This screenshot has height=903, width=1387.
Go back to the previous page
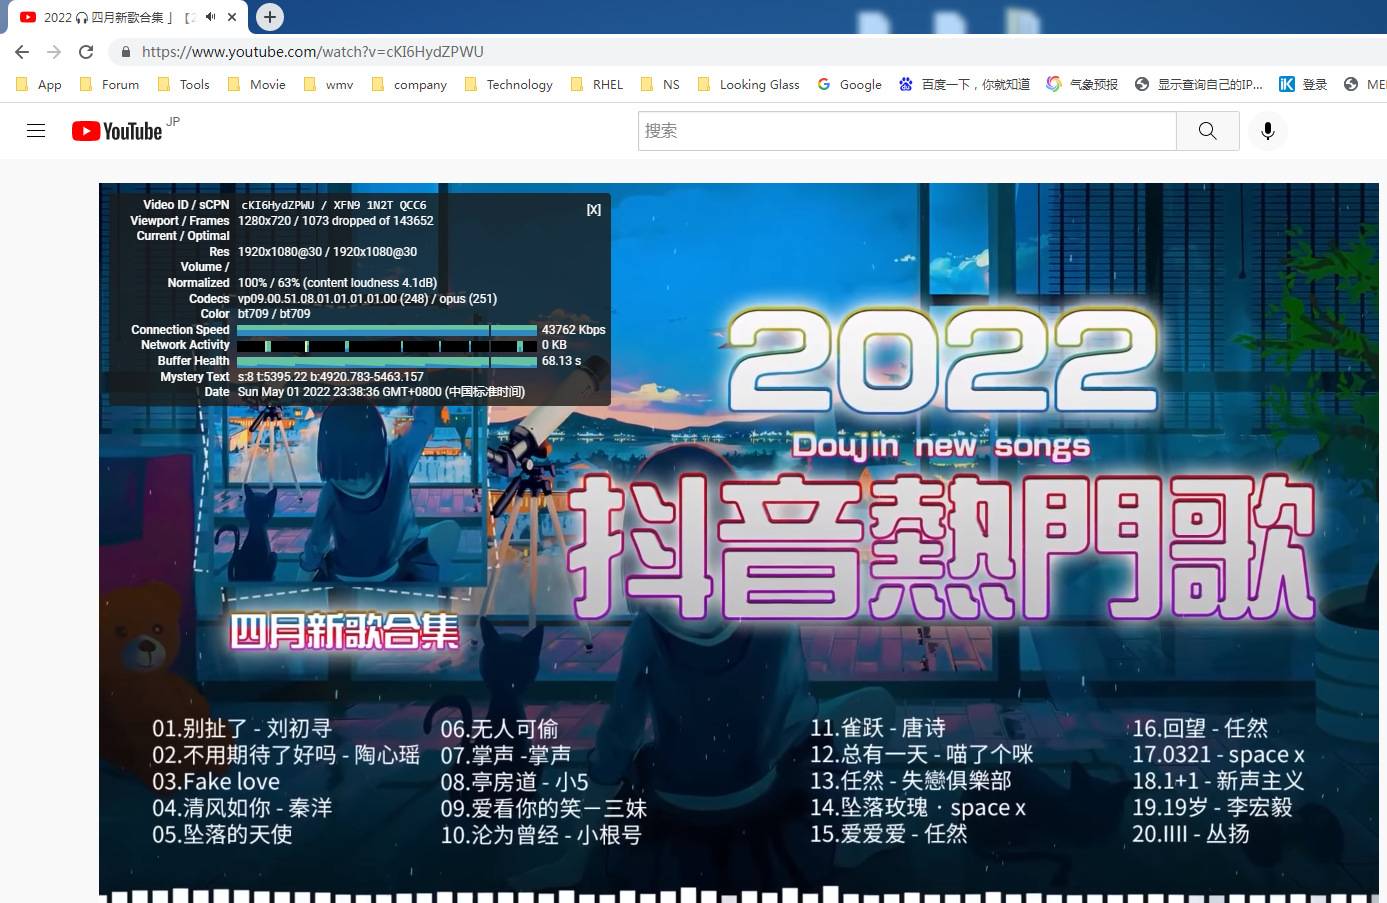22,52
